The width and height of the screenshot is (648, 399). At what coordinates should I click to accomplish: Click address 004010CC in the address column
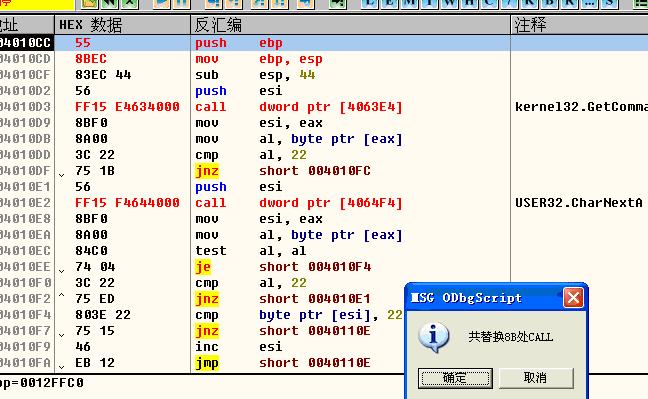26,43
